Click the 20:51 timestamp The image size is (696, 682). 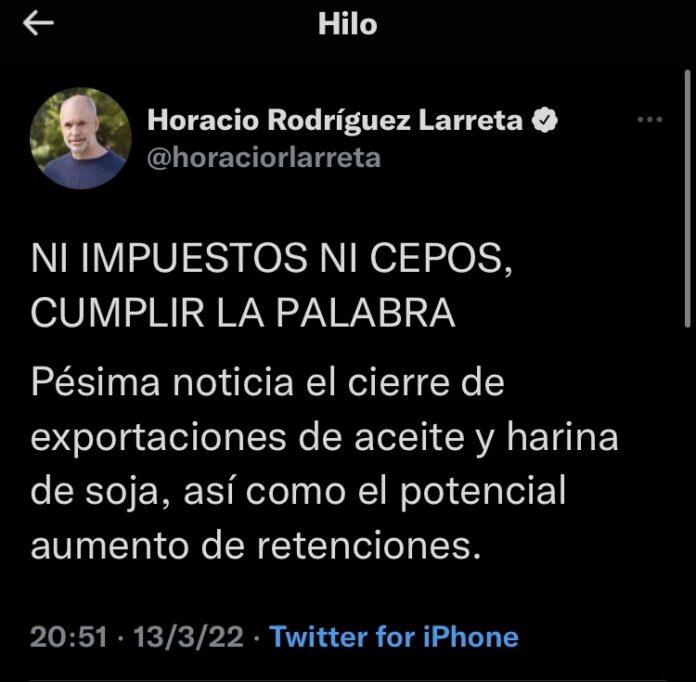[x=69, y=637]
